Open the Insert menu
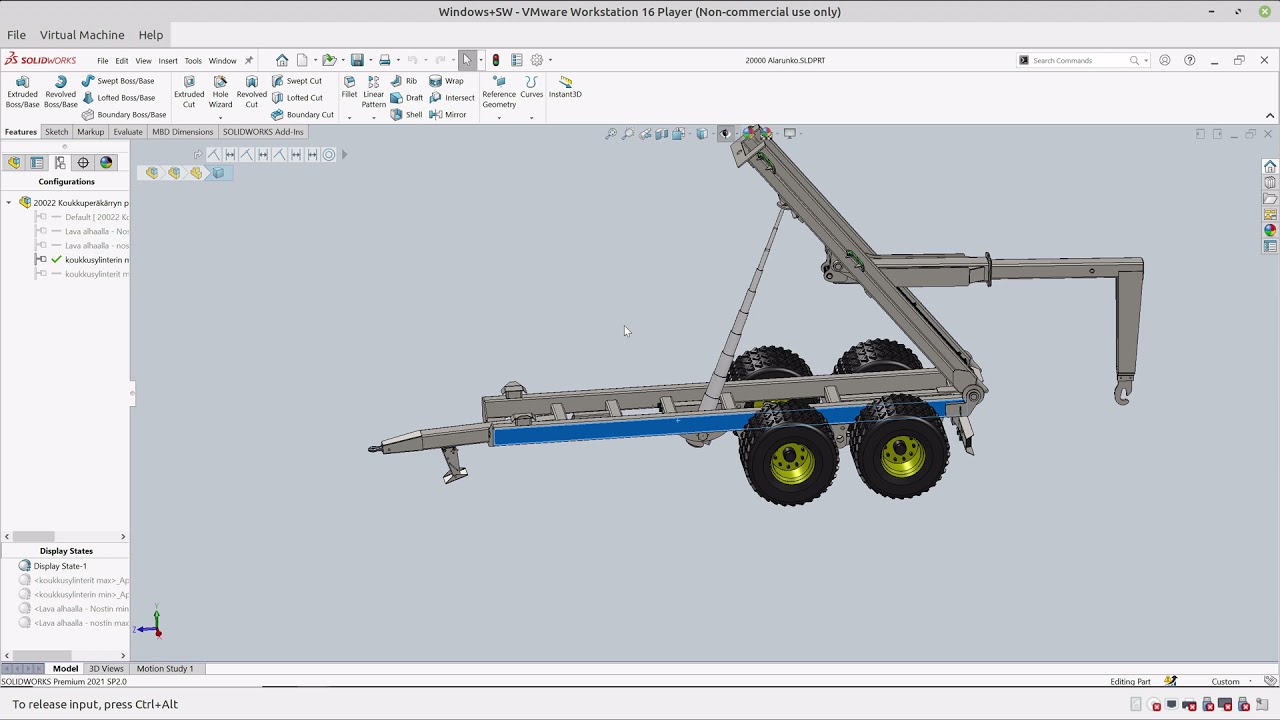This screenshot has height=720, width=1280. [x=168, y=61]
